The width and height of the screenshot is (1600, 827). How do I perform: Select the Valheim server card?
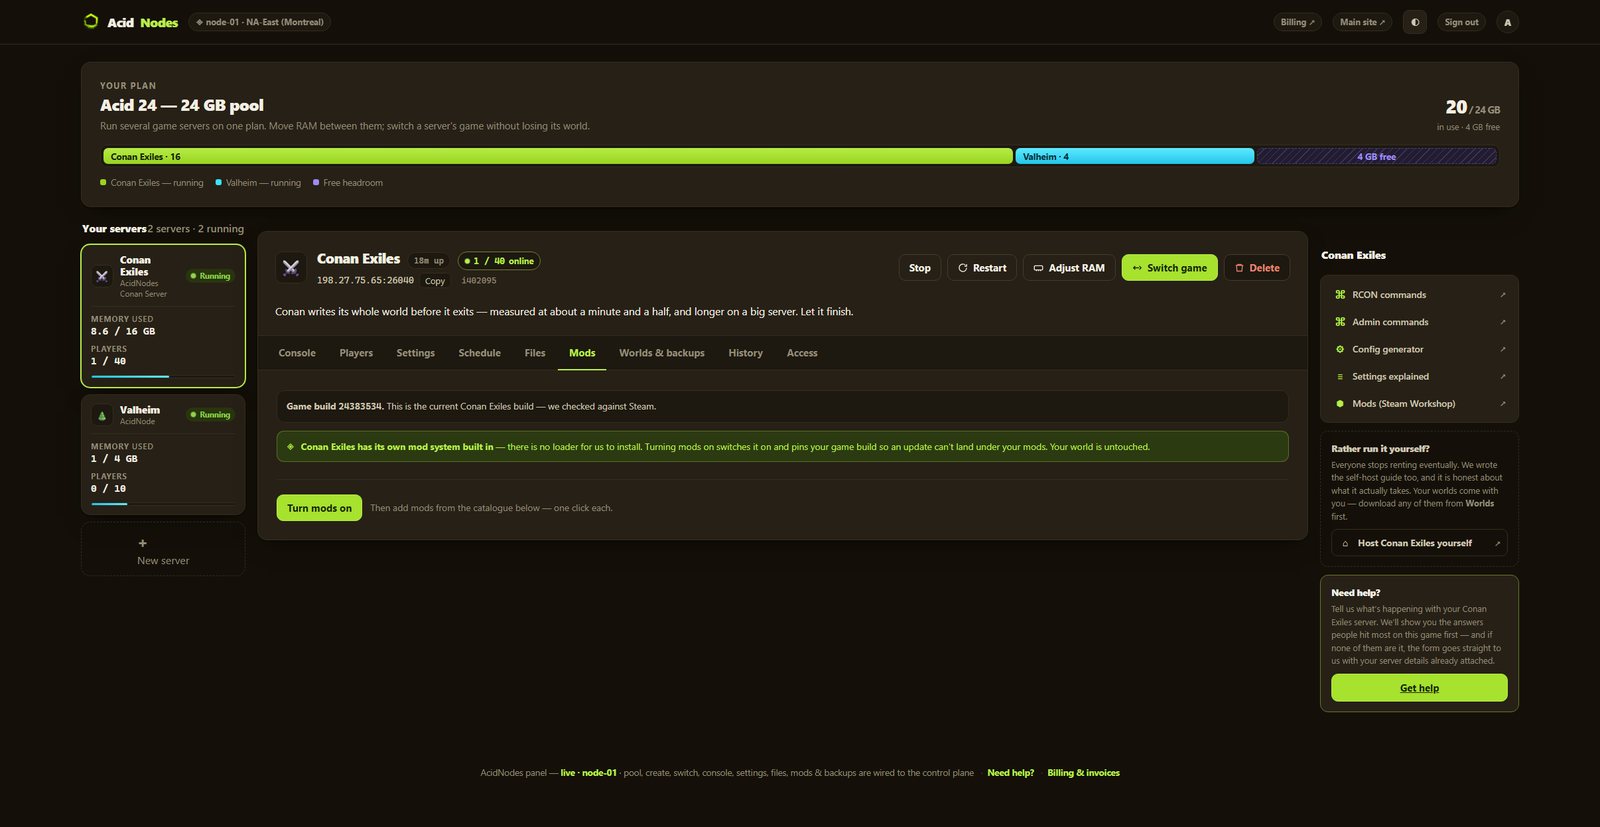click(163, 454)
